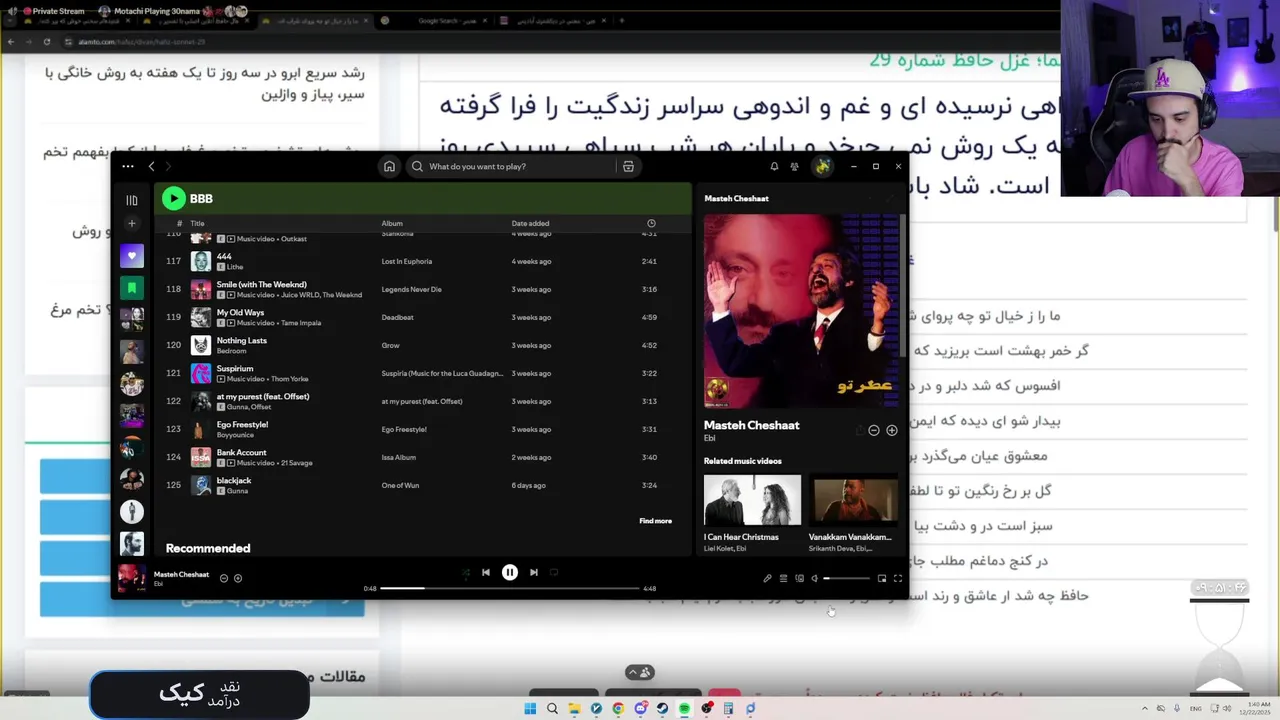Sort playlist by the Title column header

[197, 223]
